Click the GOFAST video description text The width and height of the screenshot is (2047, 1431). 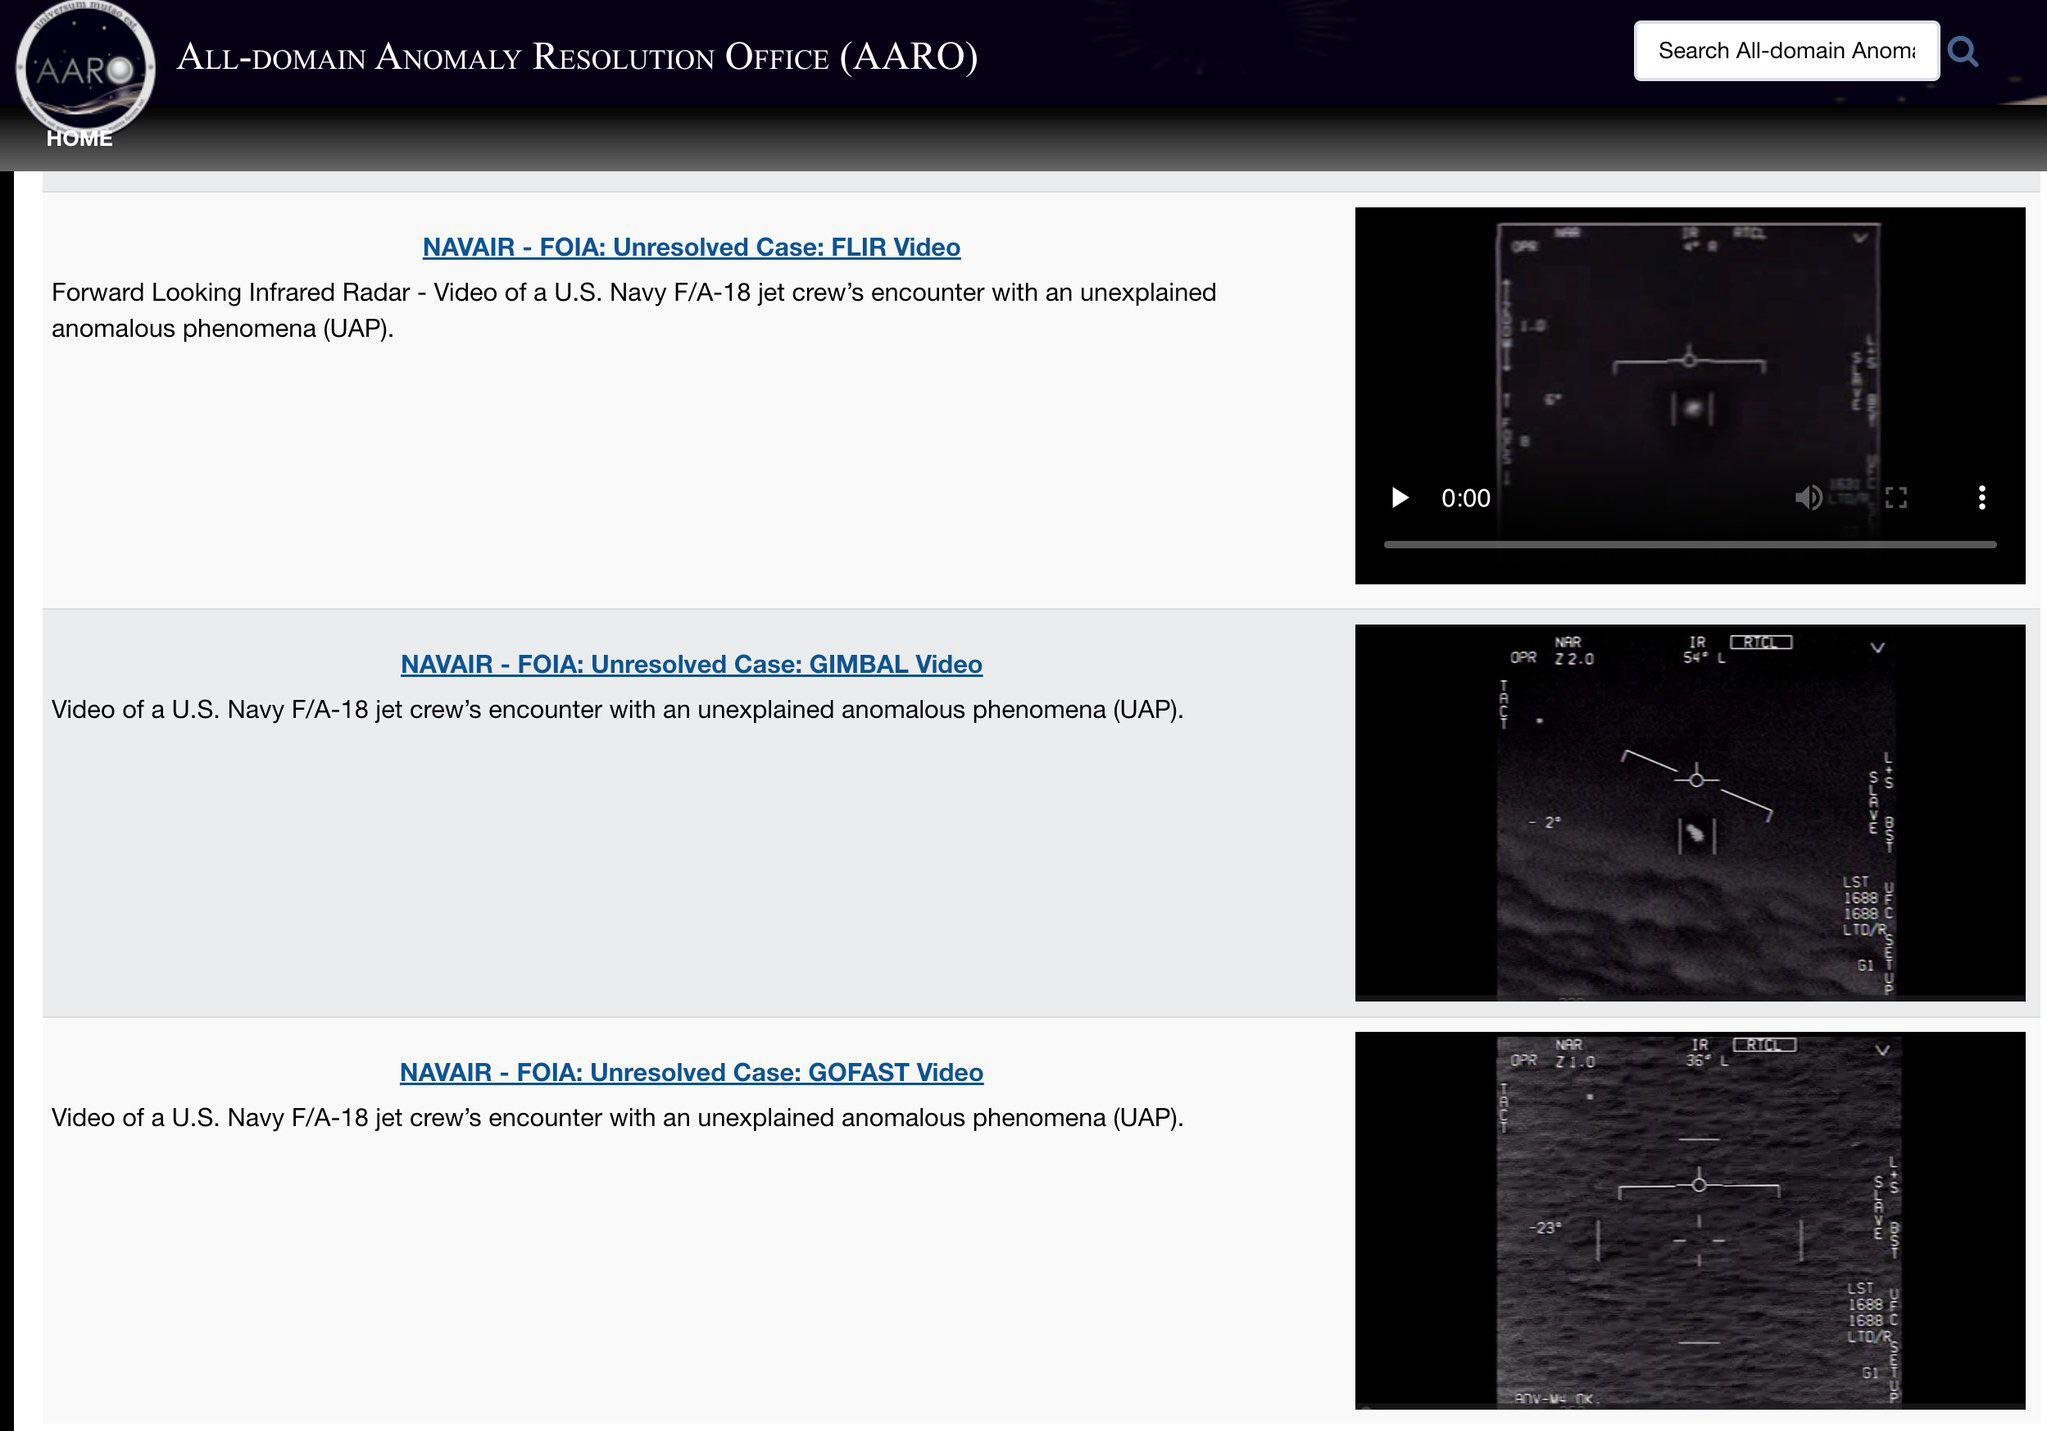tap(617, 1118)
